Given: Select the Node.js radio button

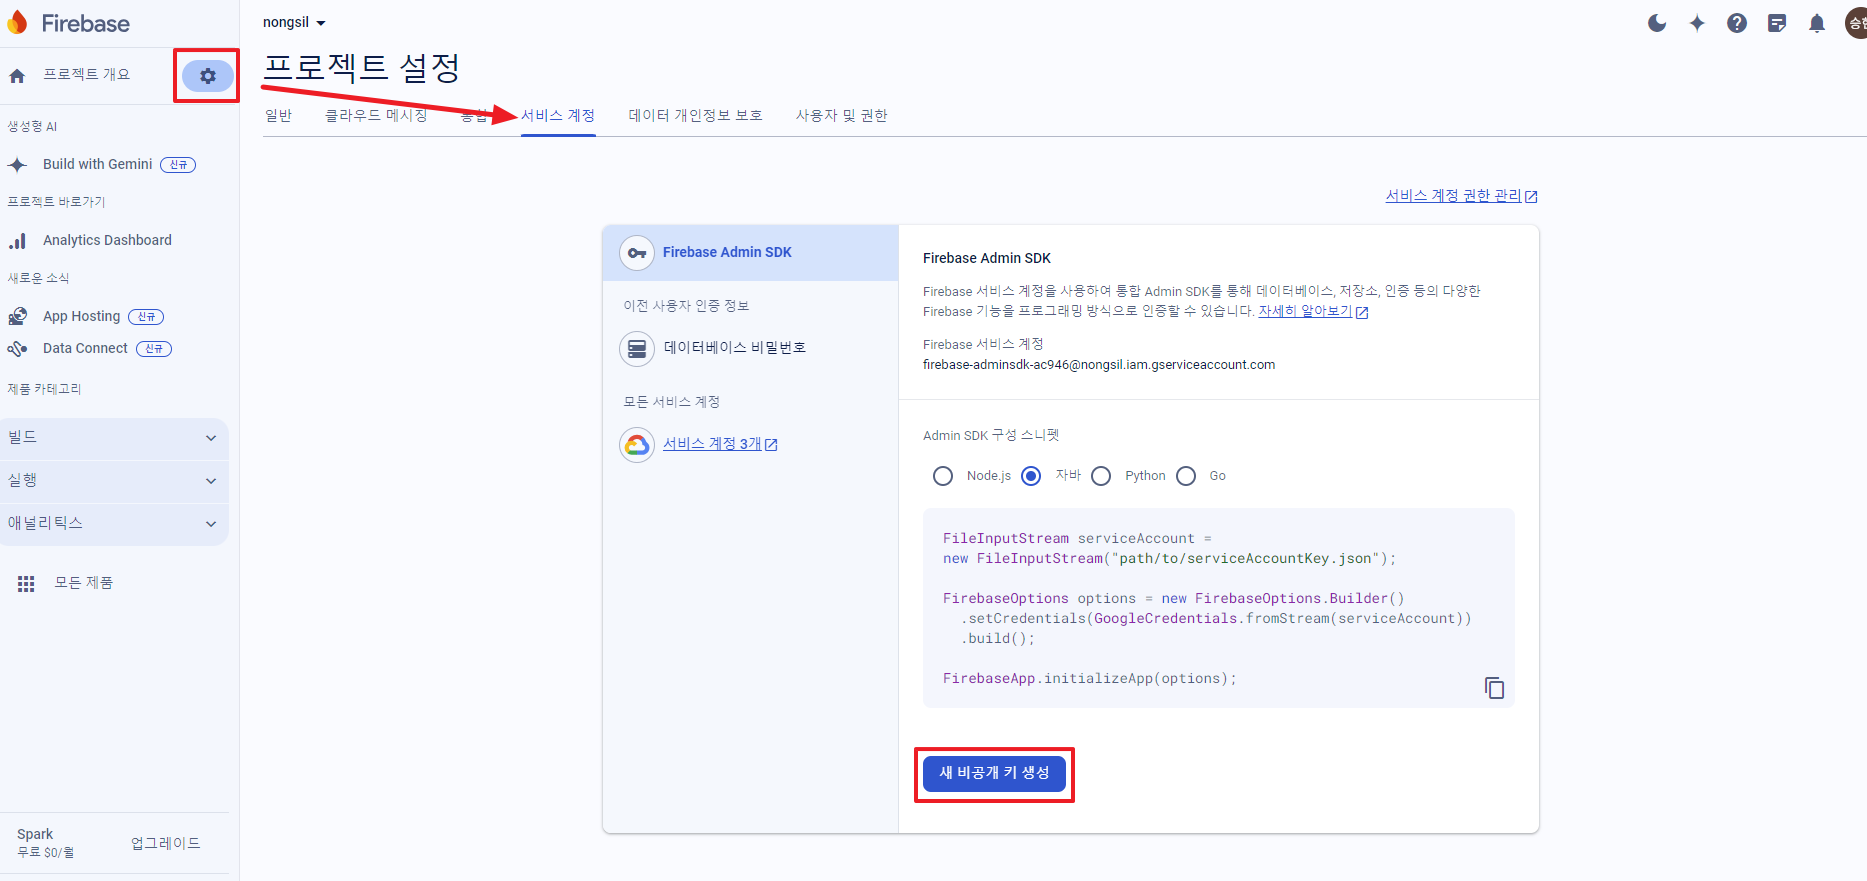Looking at the screenshot, I should (x=943, y=476).
